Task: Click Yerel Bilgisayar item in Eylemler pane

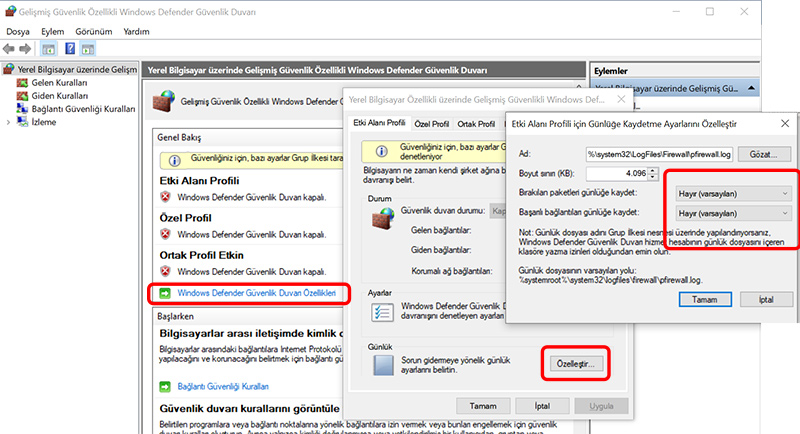Action: click(x=674, y=88)
